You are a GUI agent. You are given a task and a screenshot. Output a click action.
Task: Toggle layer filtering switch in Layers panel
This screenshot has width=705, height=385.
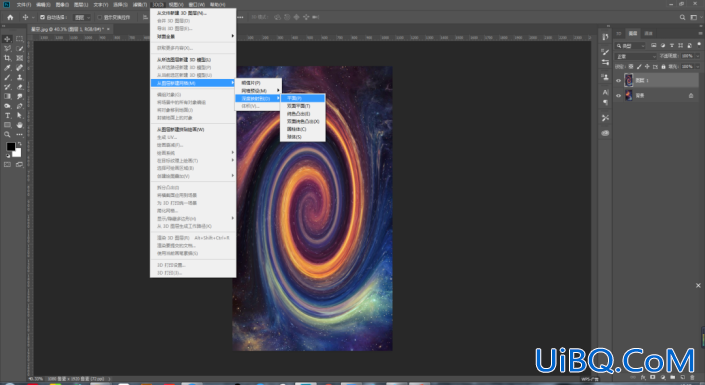[x=699, y=45]
